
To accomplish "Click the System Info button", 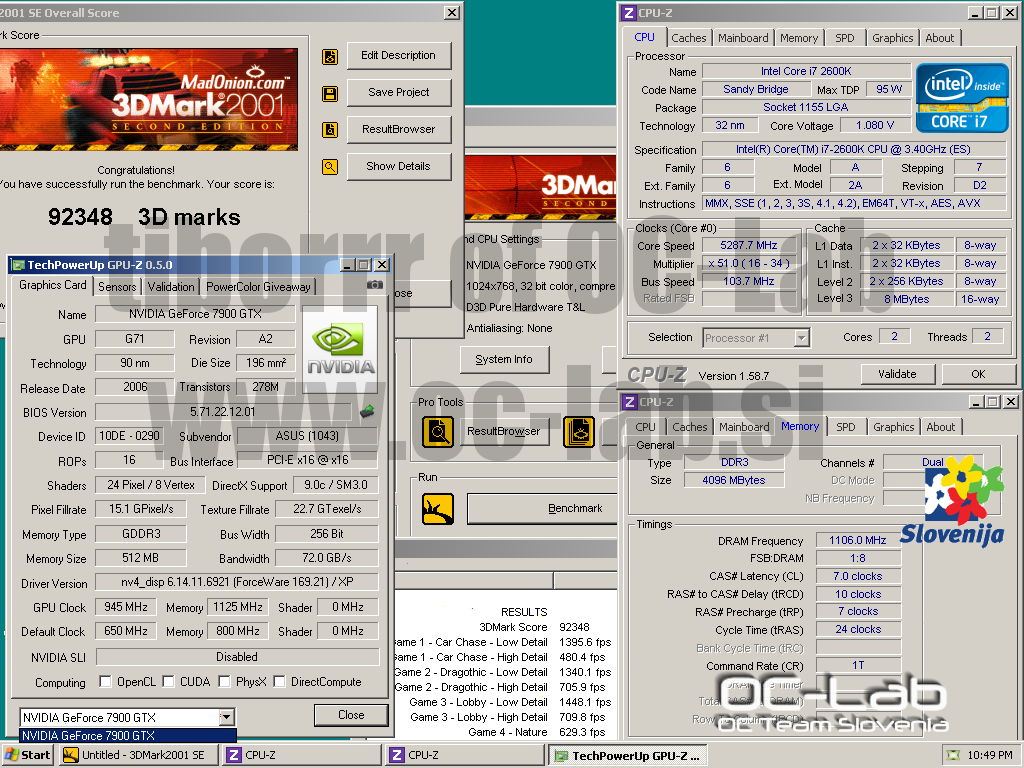I will [504, 359].
